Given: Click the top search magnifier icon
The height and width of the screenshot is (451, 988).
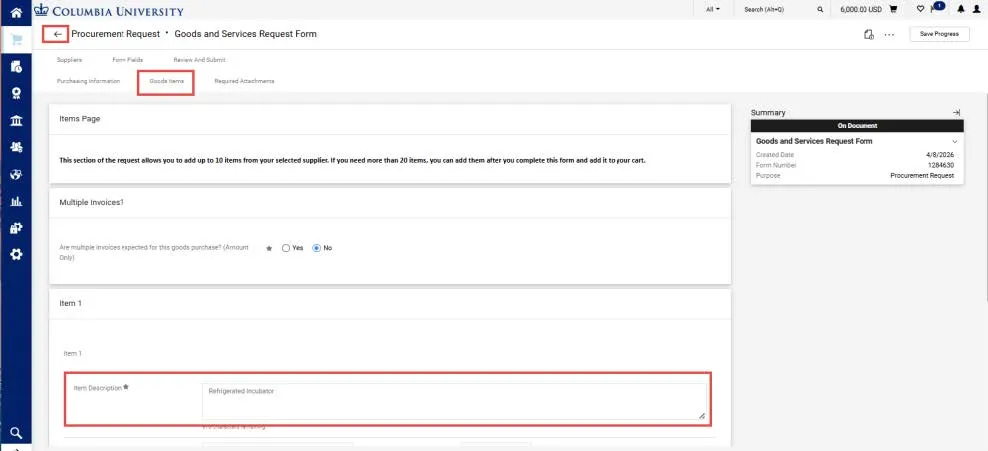Looking at the screenshot, I should 820,9.
